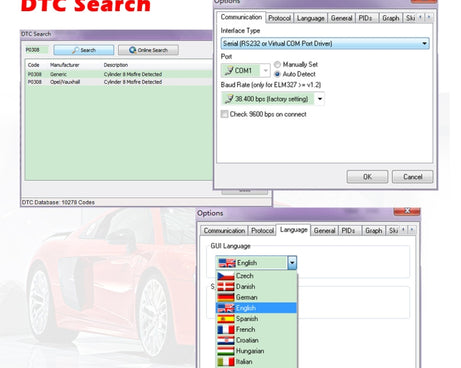
Task: Open the General tab in upper Options window
Action: click(341, 18)
